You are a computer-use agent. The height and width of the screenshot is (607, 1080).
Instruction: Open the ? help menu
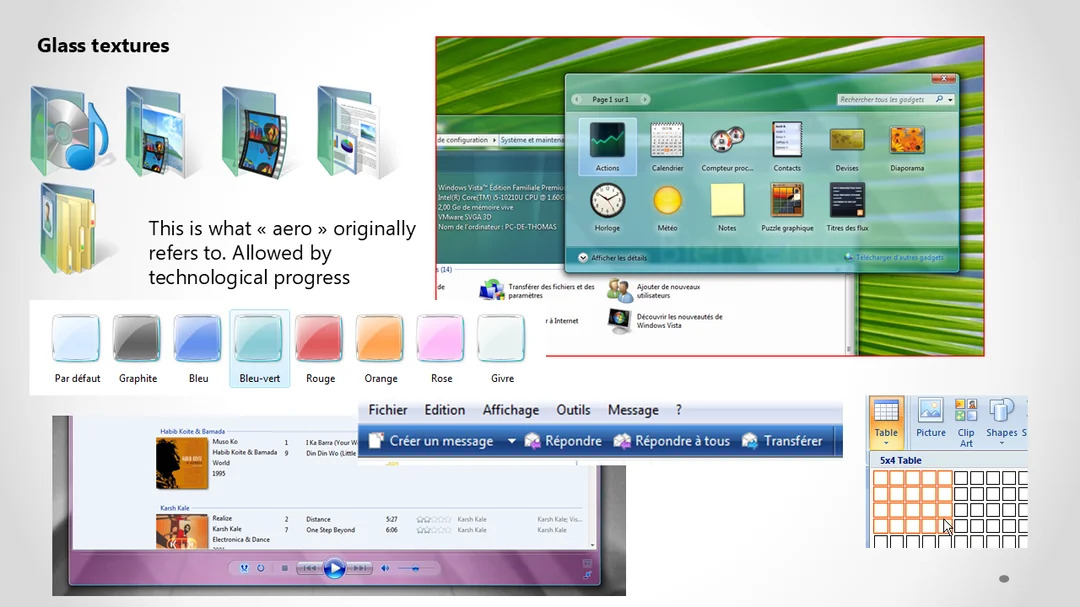coord(678,410)
